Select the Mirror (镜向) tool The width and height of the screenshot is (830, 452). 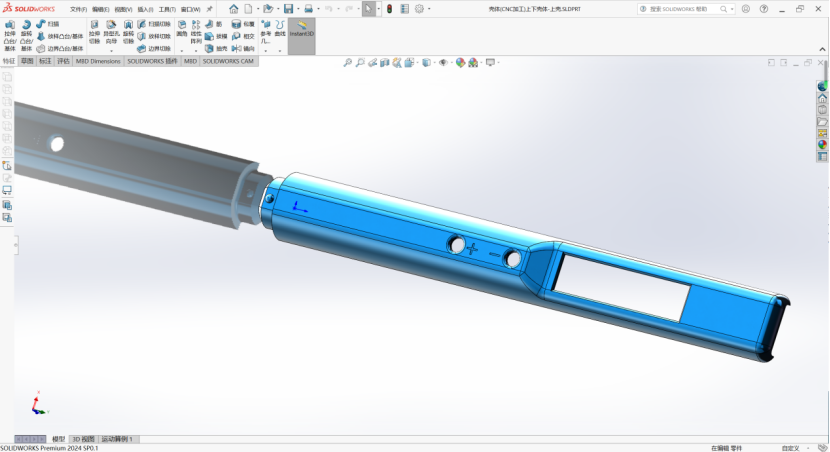(x=243, y=49)
